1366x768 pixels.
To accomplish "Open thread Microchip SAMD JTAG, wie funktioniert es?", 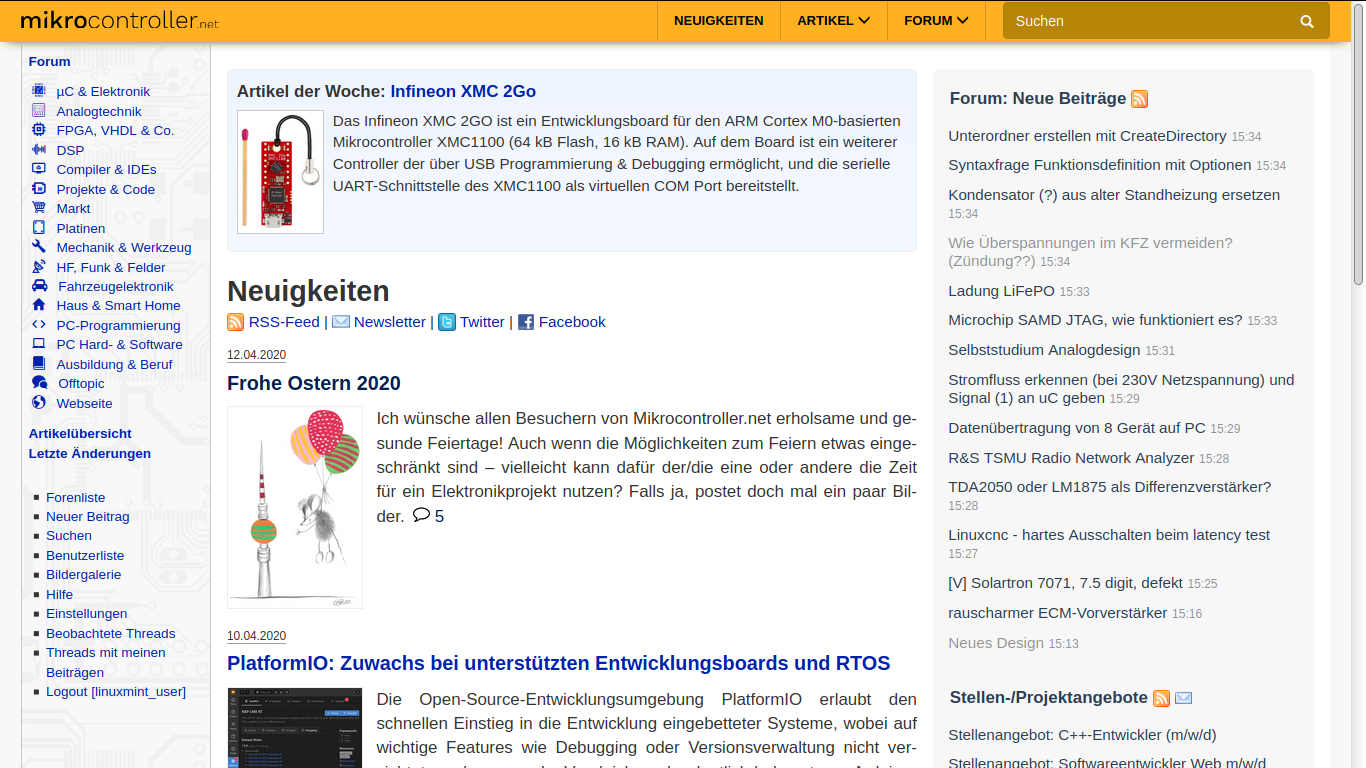I will point(1095,320).
